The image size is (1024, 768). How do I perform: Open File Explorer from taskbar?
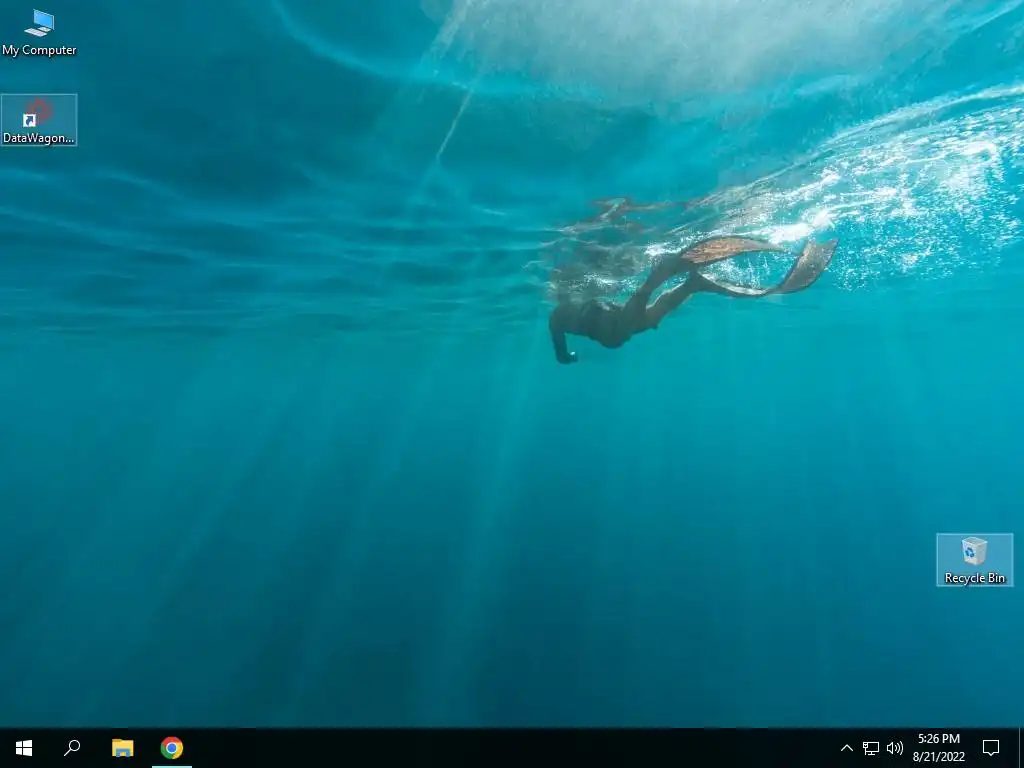[x=122, y=748]
